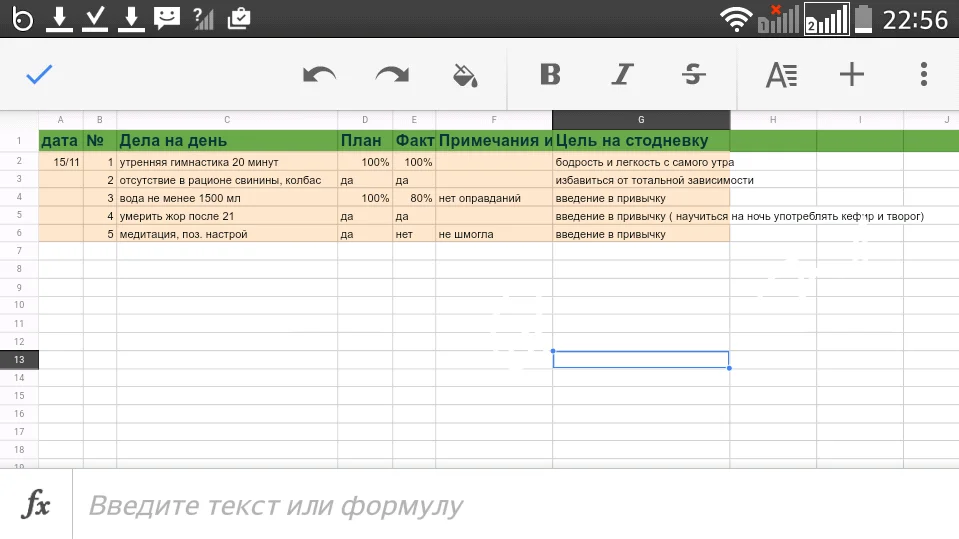Tap the message notification icon in status bar
959x539 pixels.
tap(166, 18)
